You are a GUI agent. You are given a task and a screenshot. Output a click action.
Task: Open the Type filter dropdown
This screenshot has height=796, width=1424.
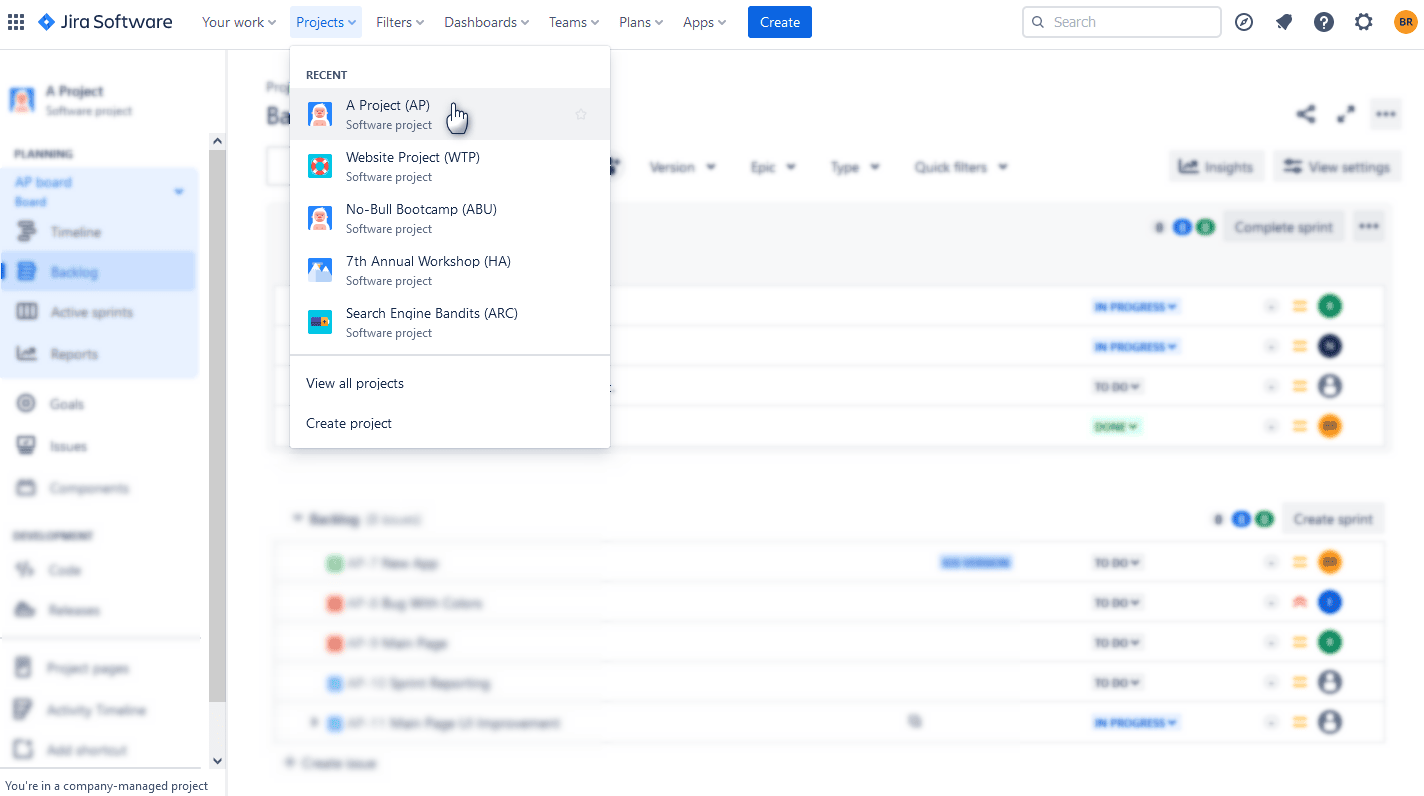pos(855,167)
